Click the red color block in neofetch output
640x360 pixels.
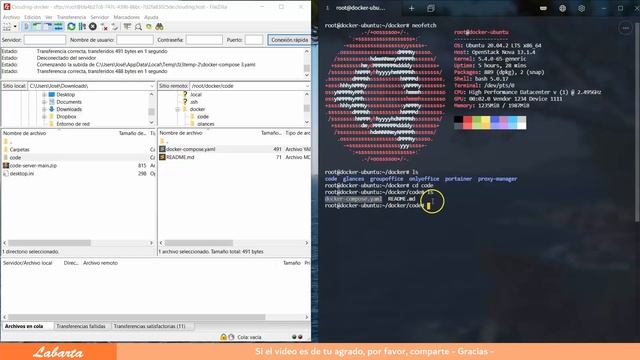point(467,122)
